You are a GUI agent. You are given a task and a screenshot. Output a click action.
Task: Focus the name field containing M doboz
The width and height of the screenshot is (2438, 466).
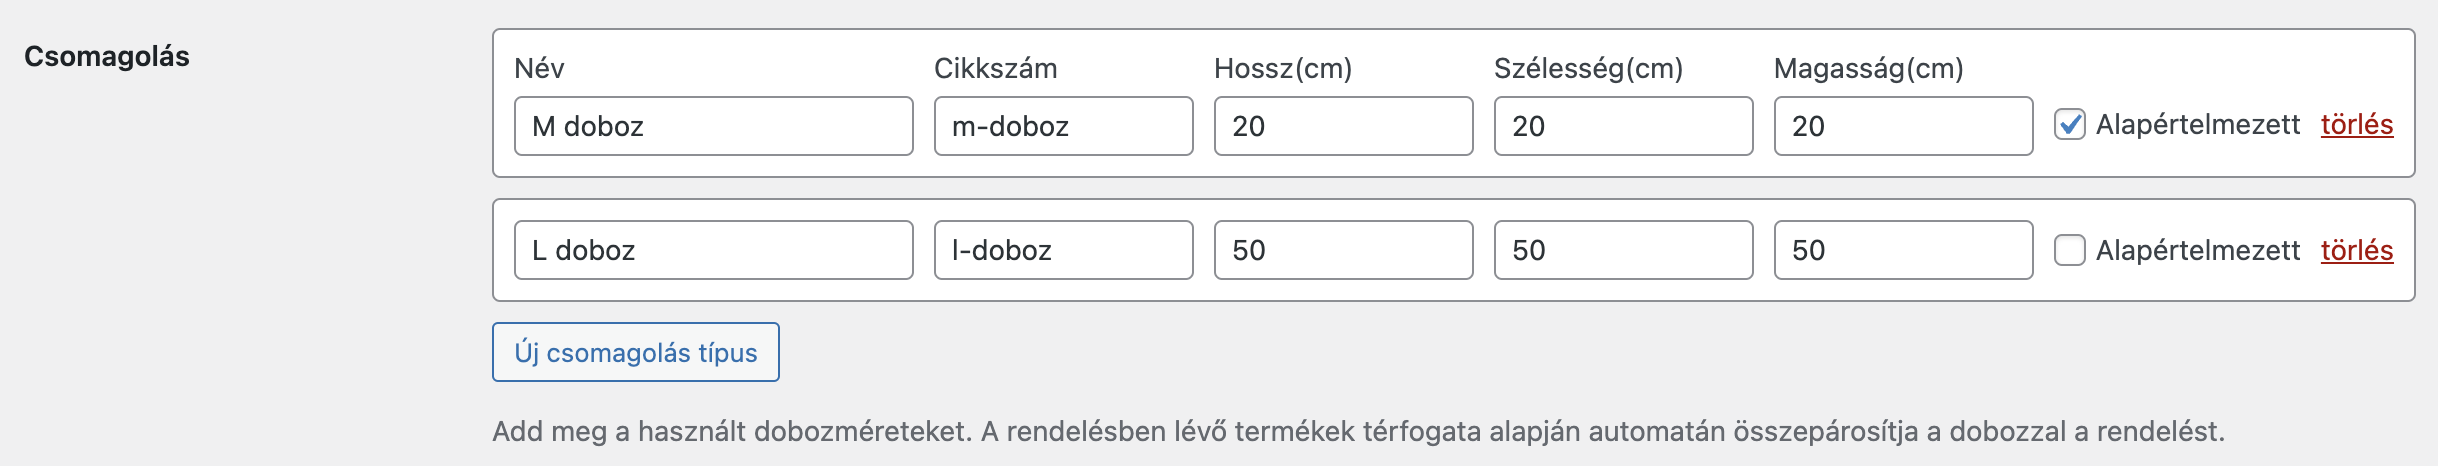coord(713,126)
